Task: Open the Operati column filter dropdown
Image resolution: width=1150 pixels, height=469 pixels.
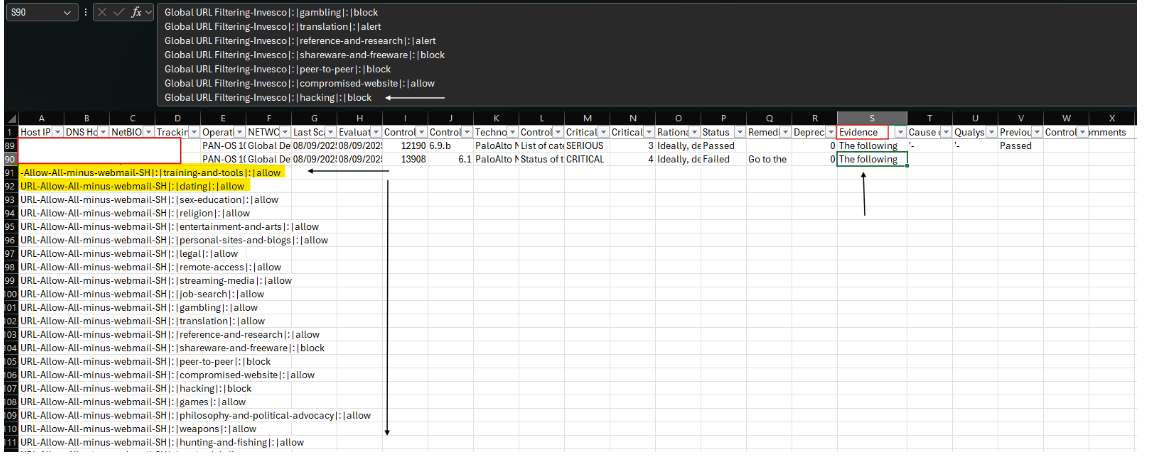Action: coord(240,132)
